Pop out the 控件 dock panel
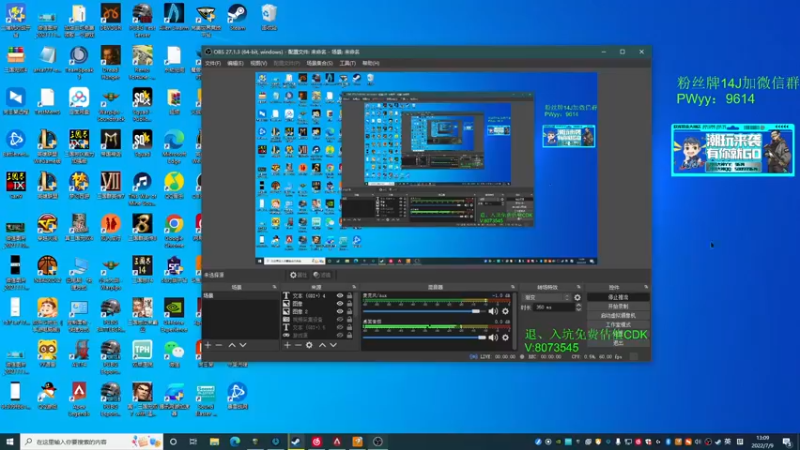Image resolution: width=800 pixels, height=450 pixels. coord(646,287)
